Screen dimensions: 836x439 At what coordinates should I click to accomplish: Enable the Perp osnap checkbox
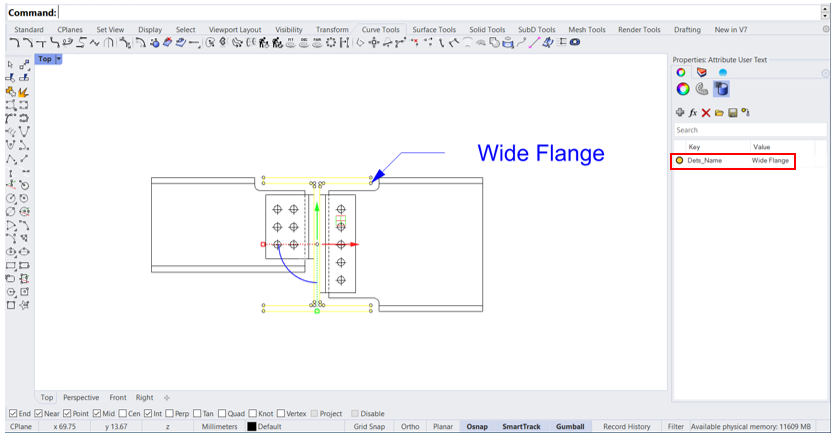point(171,413)
